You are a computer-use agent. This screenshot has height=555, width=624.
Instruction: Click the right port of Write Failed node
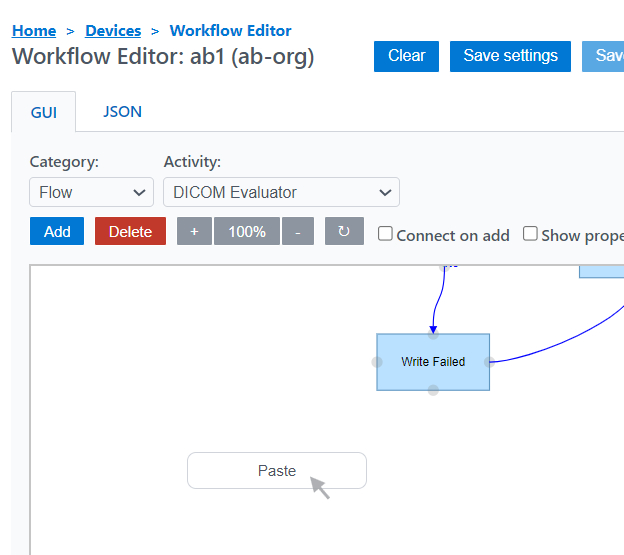(489, 362)
